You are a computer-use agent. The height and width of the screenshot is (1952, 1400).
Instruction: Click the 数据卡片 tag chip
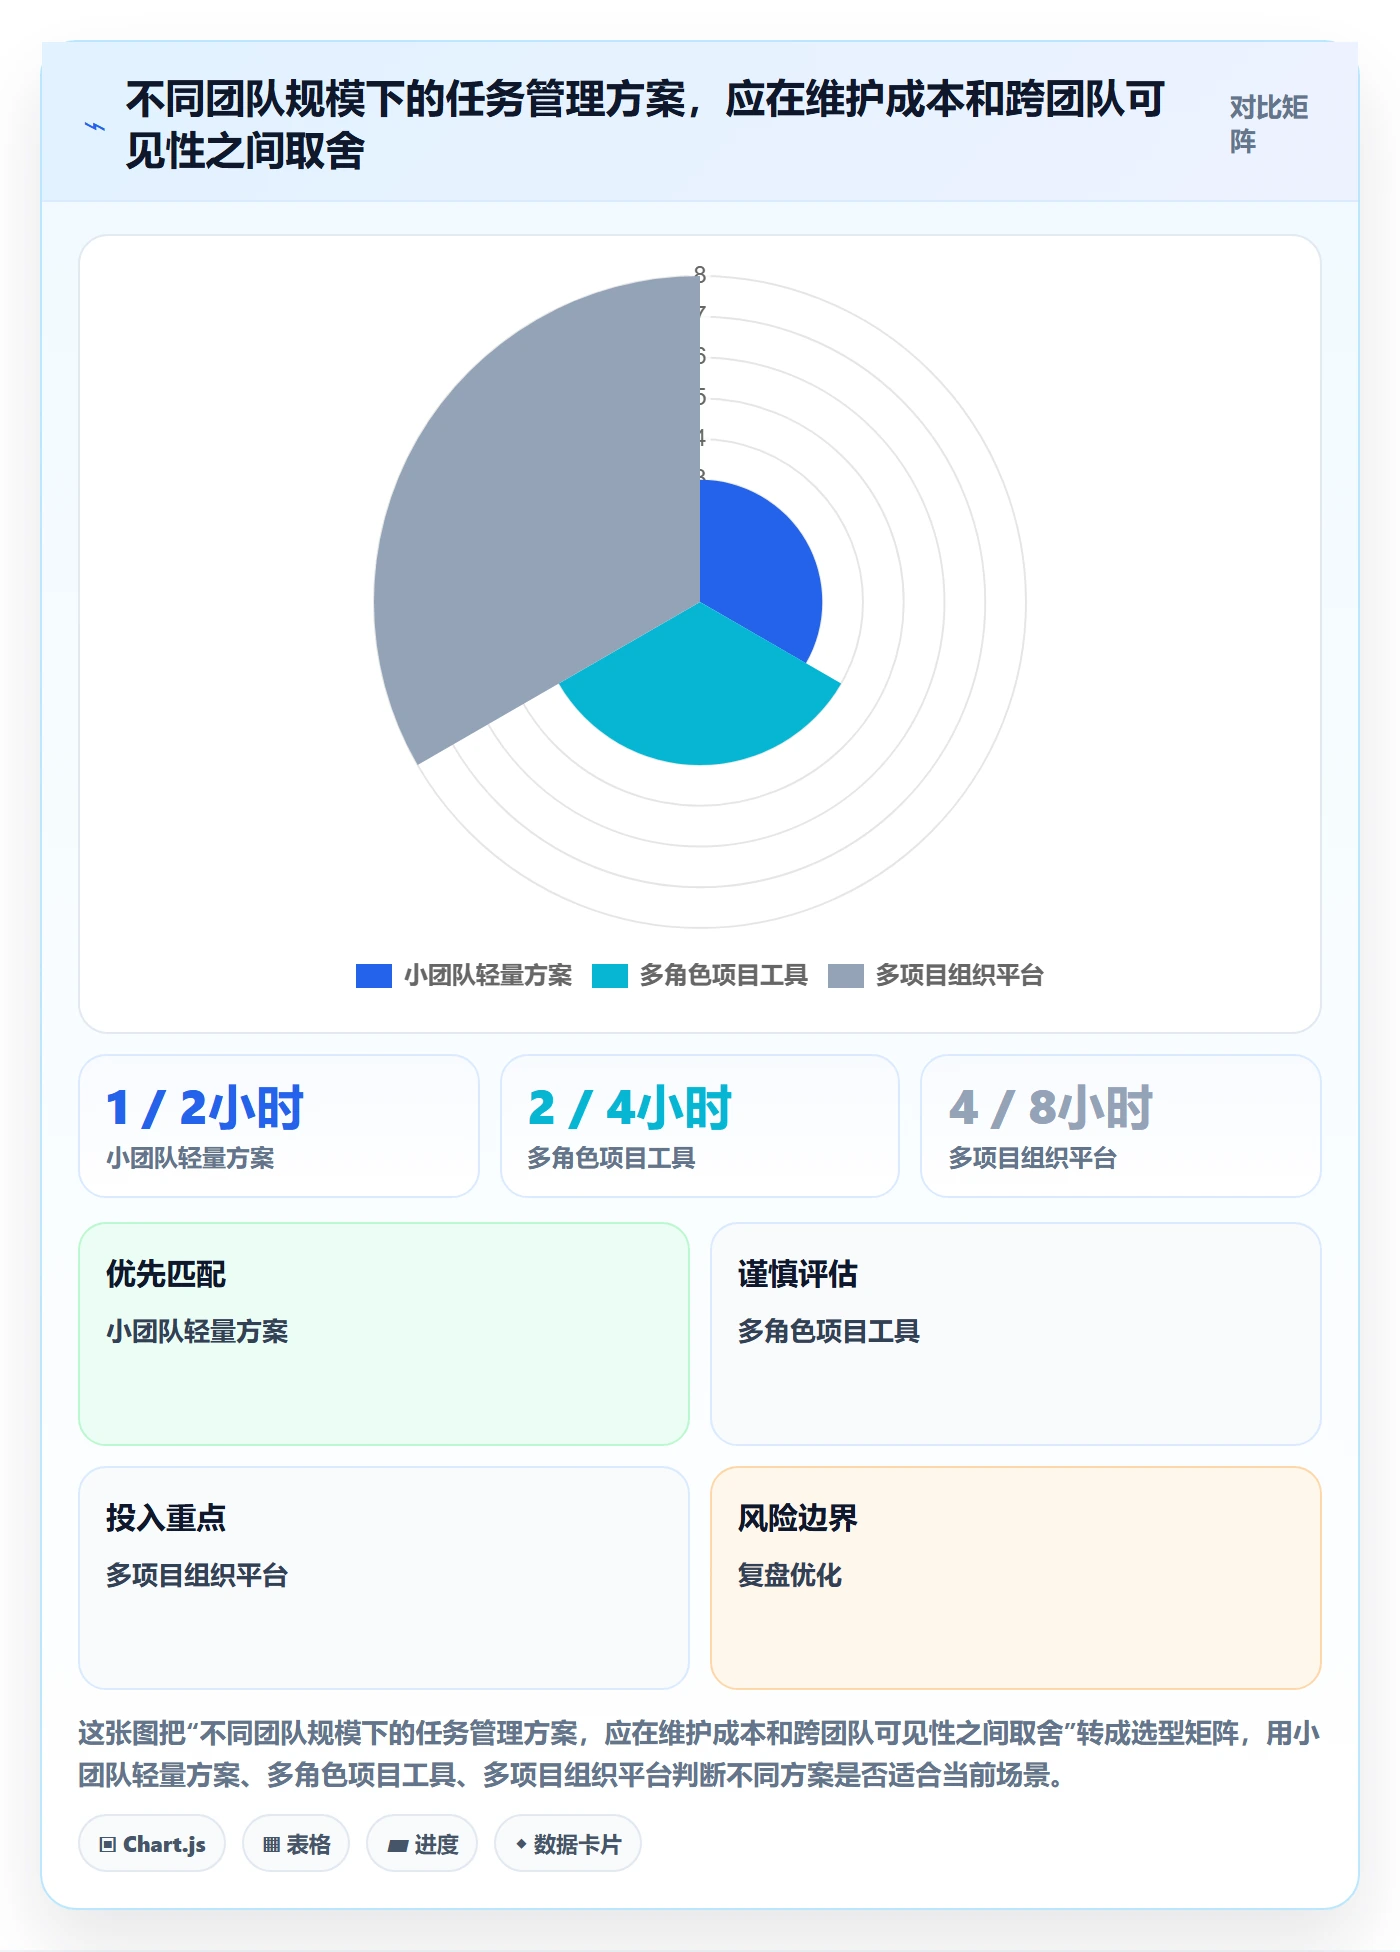568,1844
